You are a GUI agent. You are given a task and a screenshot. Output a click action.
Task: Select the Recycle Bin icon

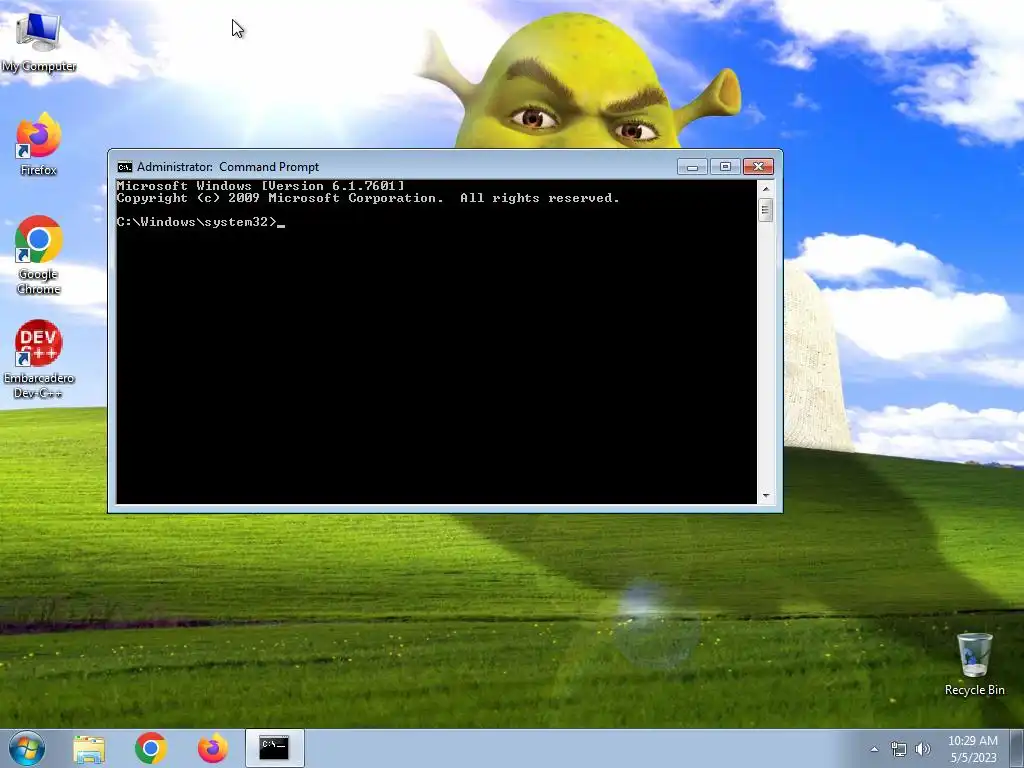coord(974,664)
